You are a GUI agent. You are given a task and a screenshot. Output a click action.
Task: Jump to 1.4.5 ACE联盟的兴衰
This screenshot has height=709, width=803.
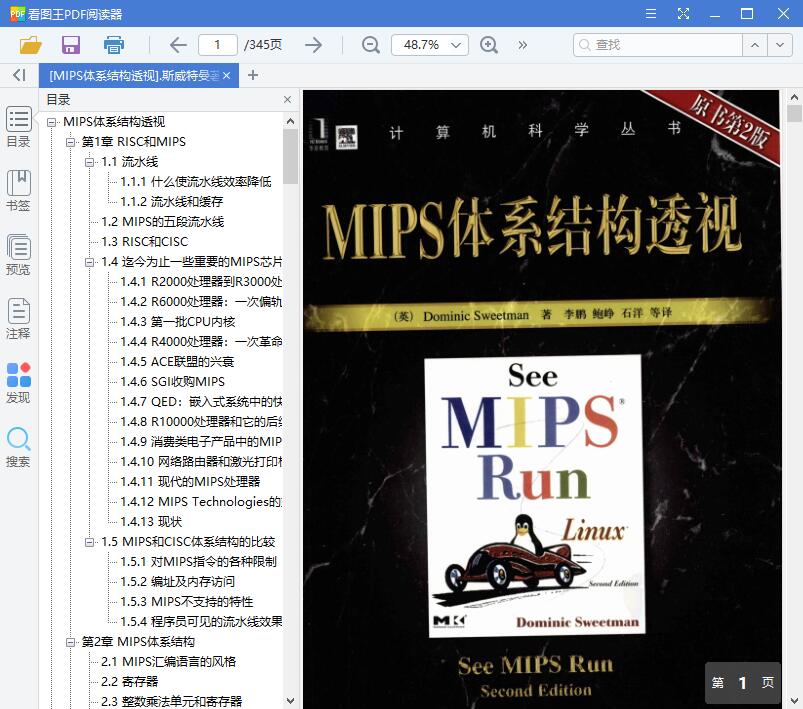177,362
